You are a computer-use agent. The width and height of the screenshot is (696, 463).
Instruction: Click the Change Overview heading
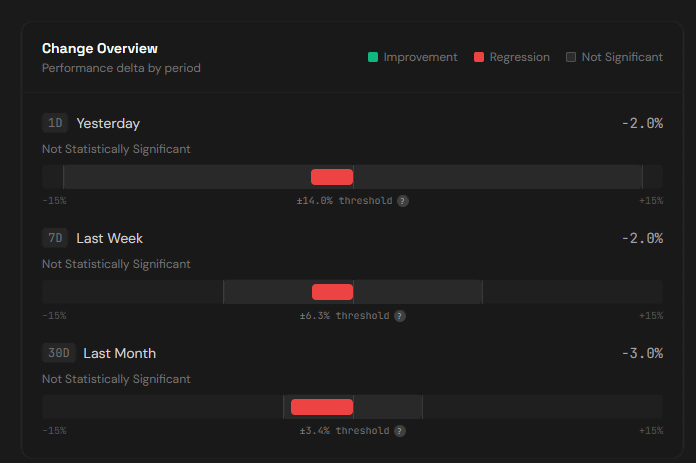click(x=100, y=48)
